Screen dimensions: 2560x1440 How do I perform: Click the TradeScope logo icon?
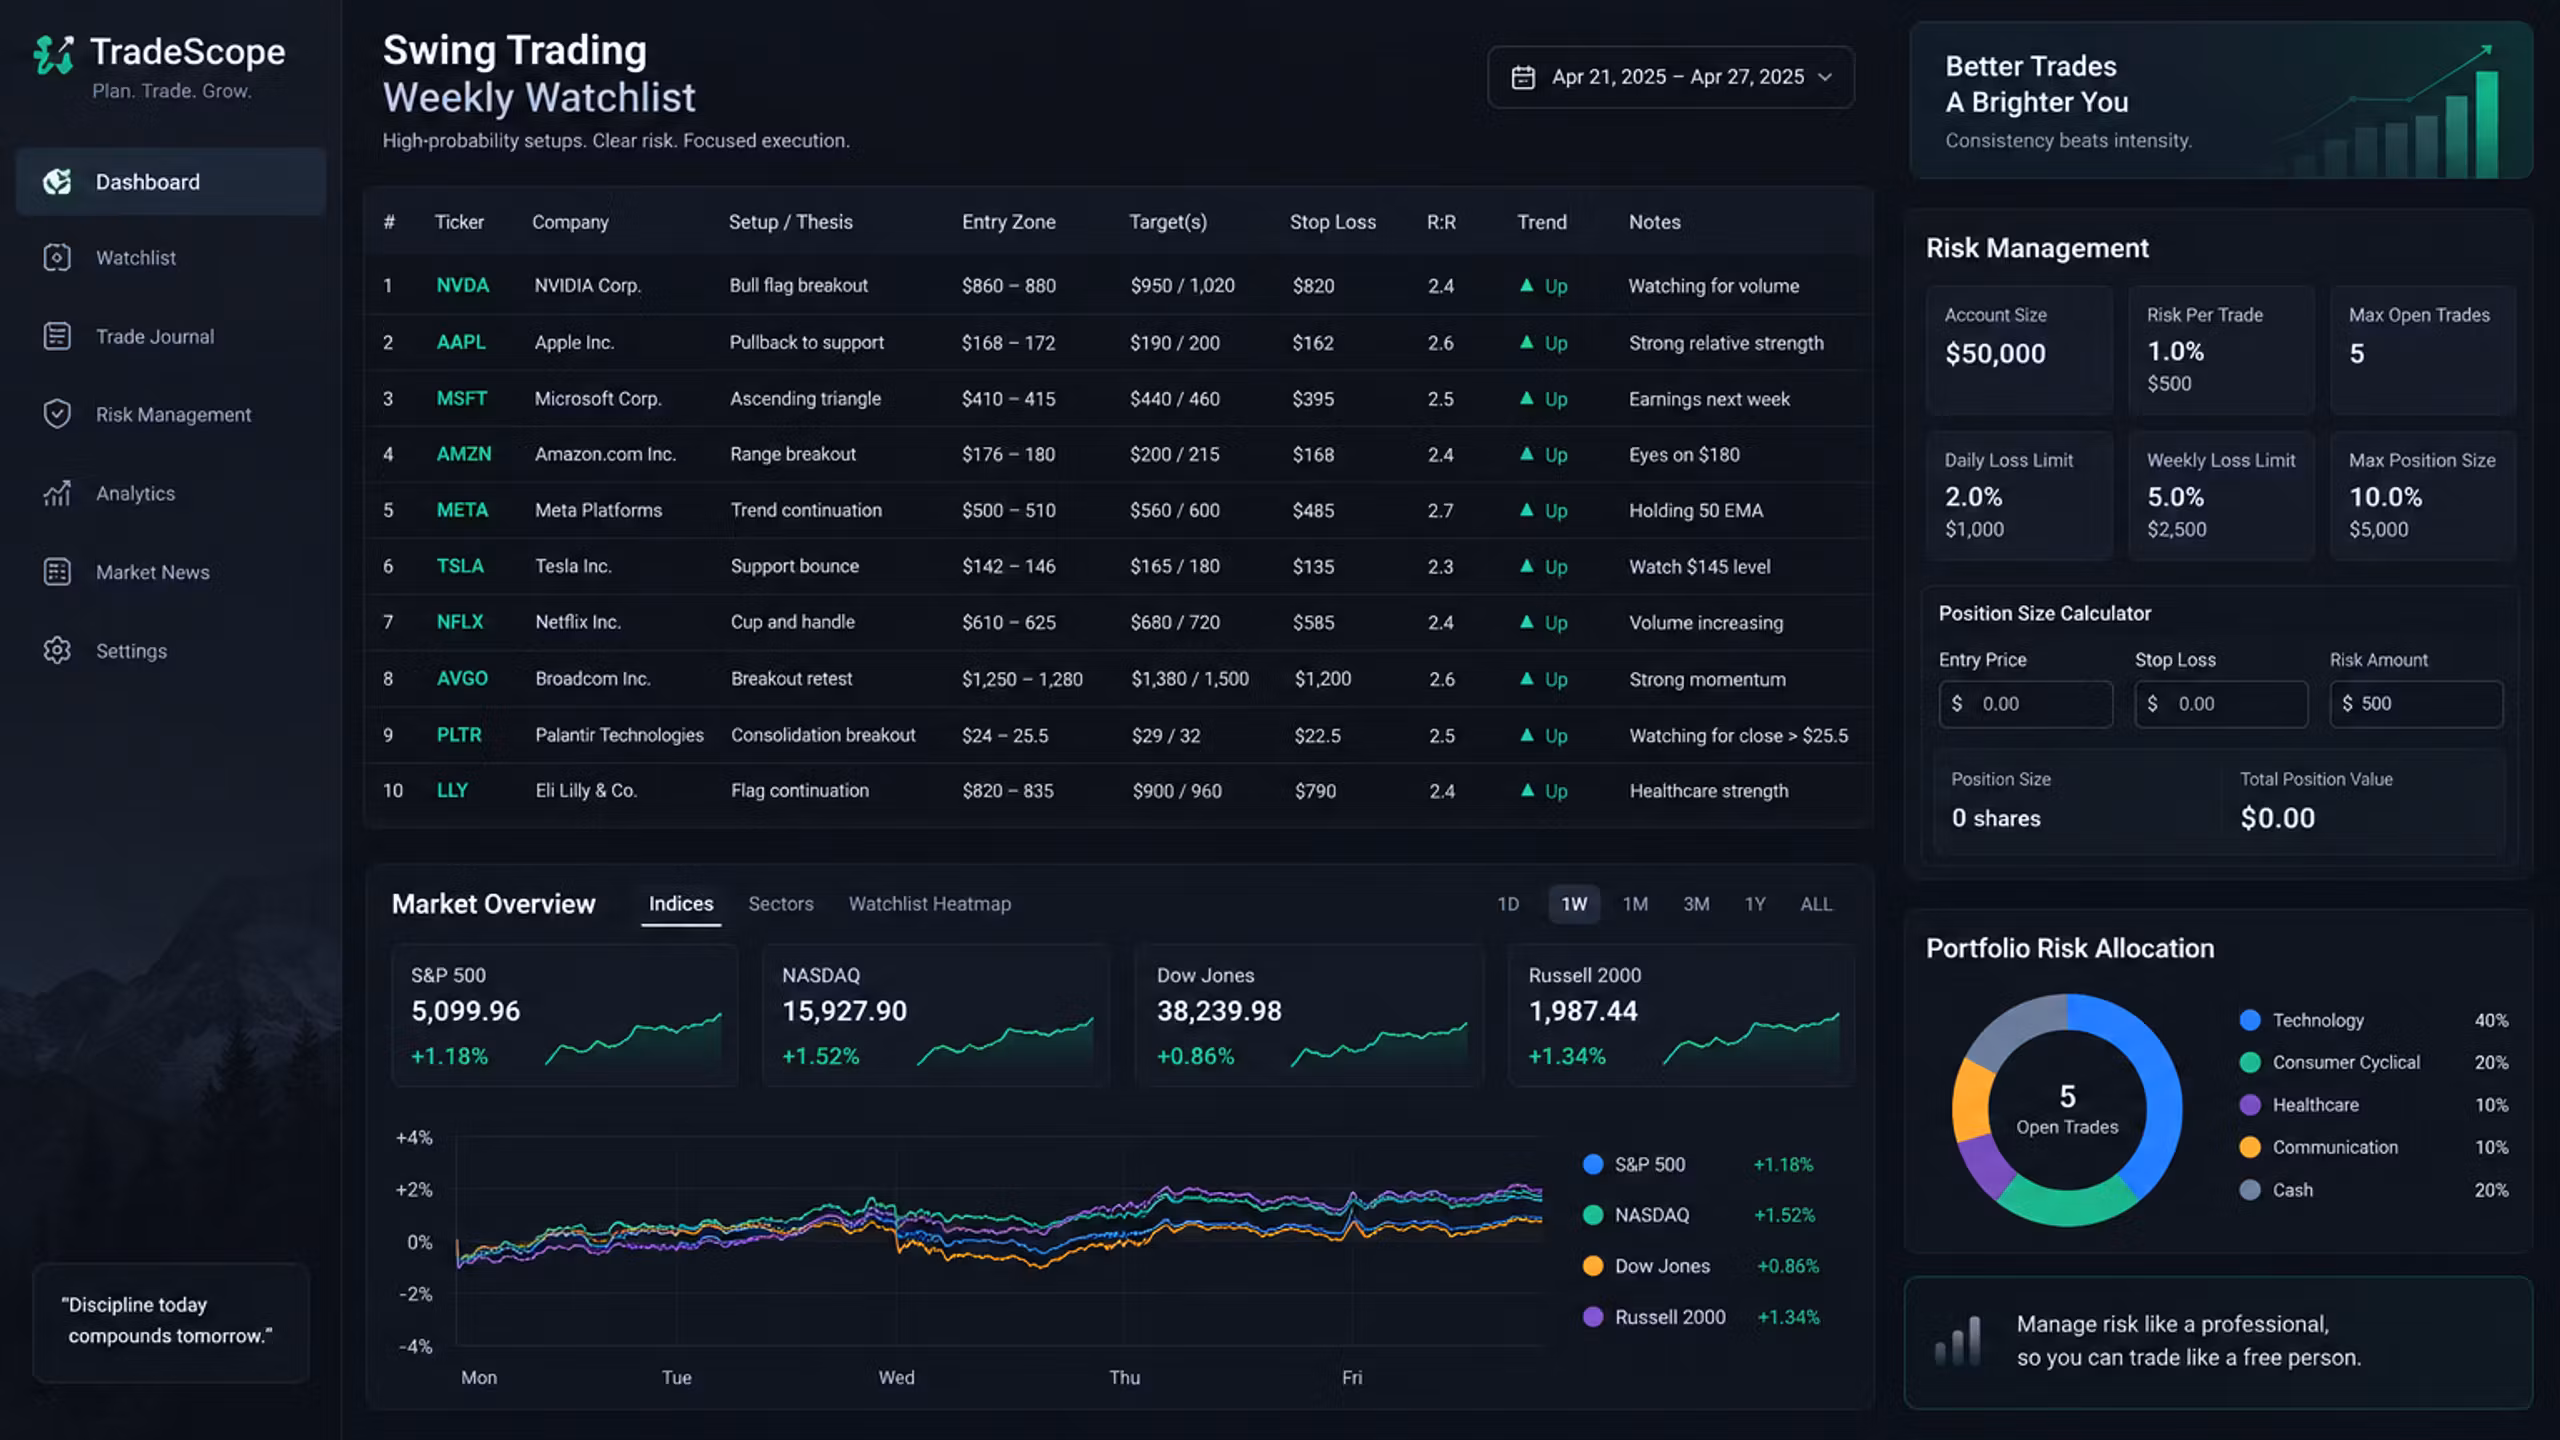[x=54, y=54]
